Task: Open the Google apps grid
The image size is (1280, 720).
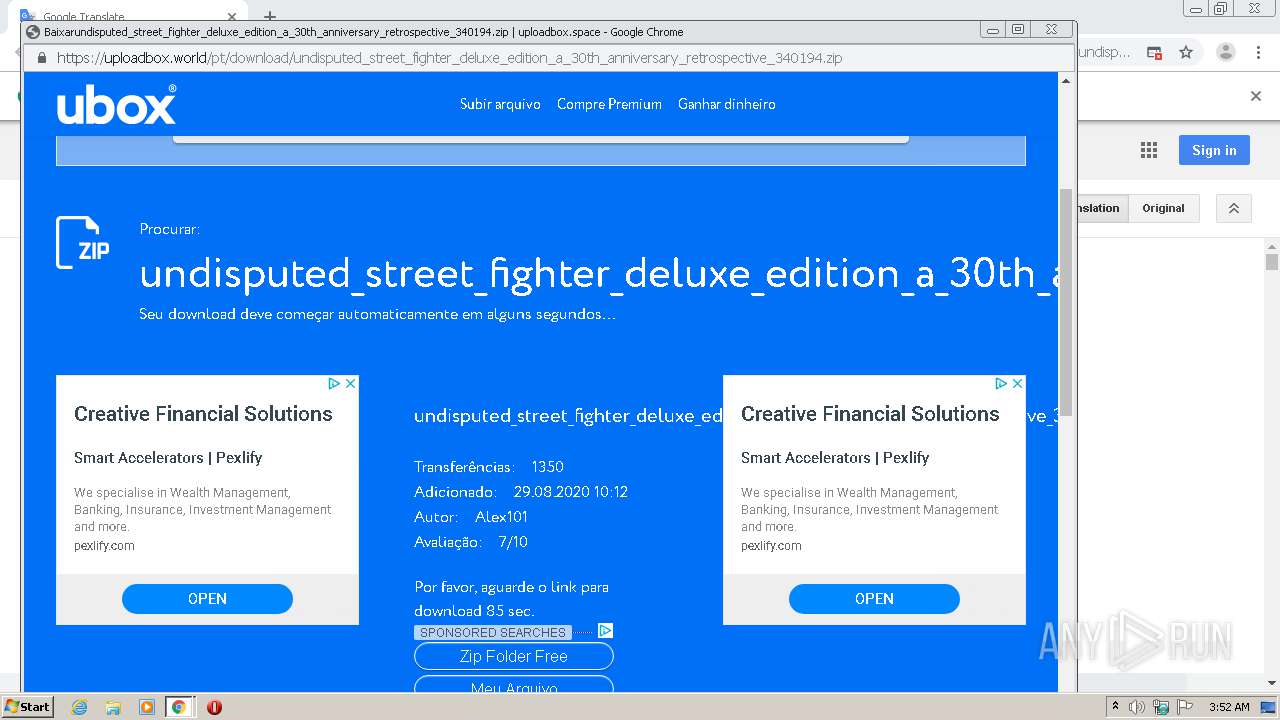Action: 1149,150
